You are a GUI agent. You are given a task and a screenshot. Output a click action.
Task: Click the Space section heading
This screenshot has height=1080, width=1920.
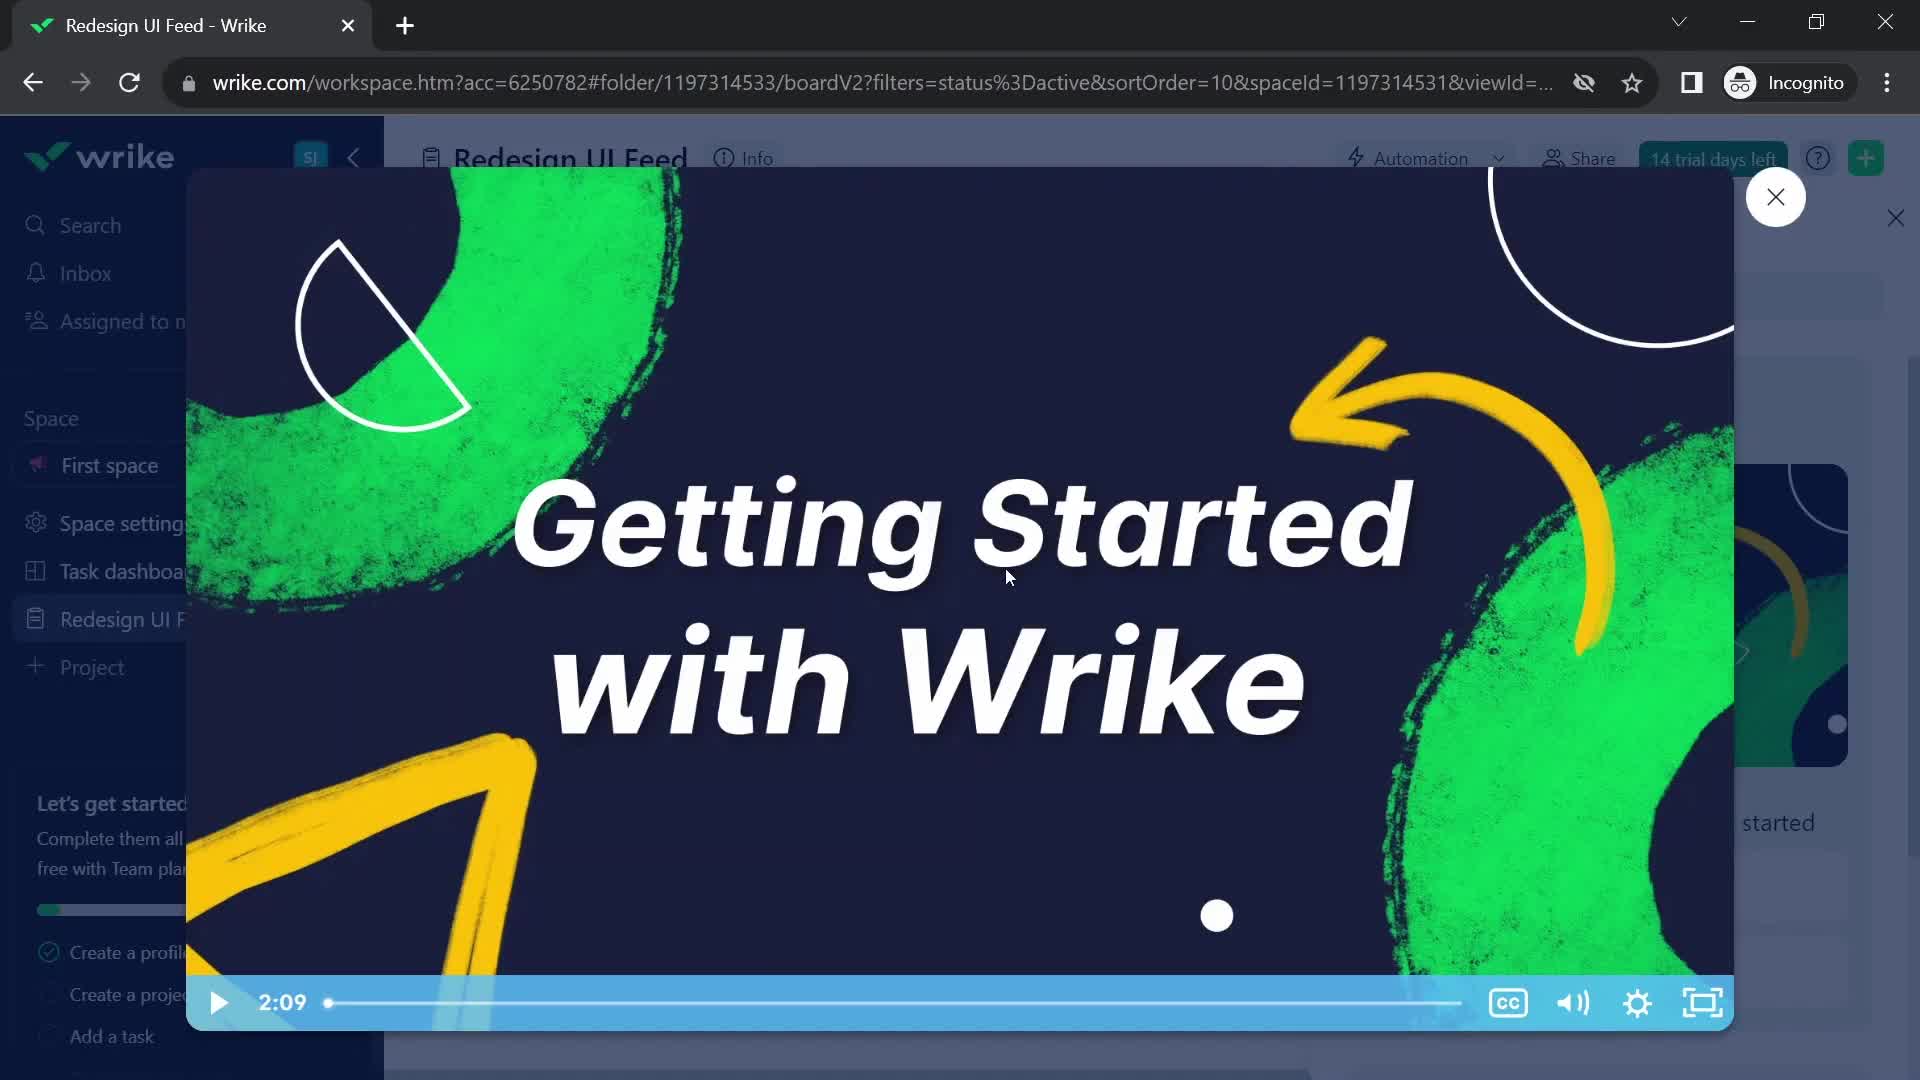(x=51, y=419)
